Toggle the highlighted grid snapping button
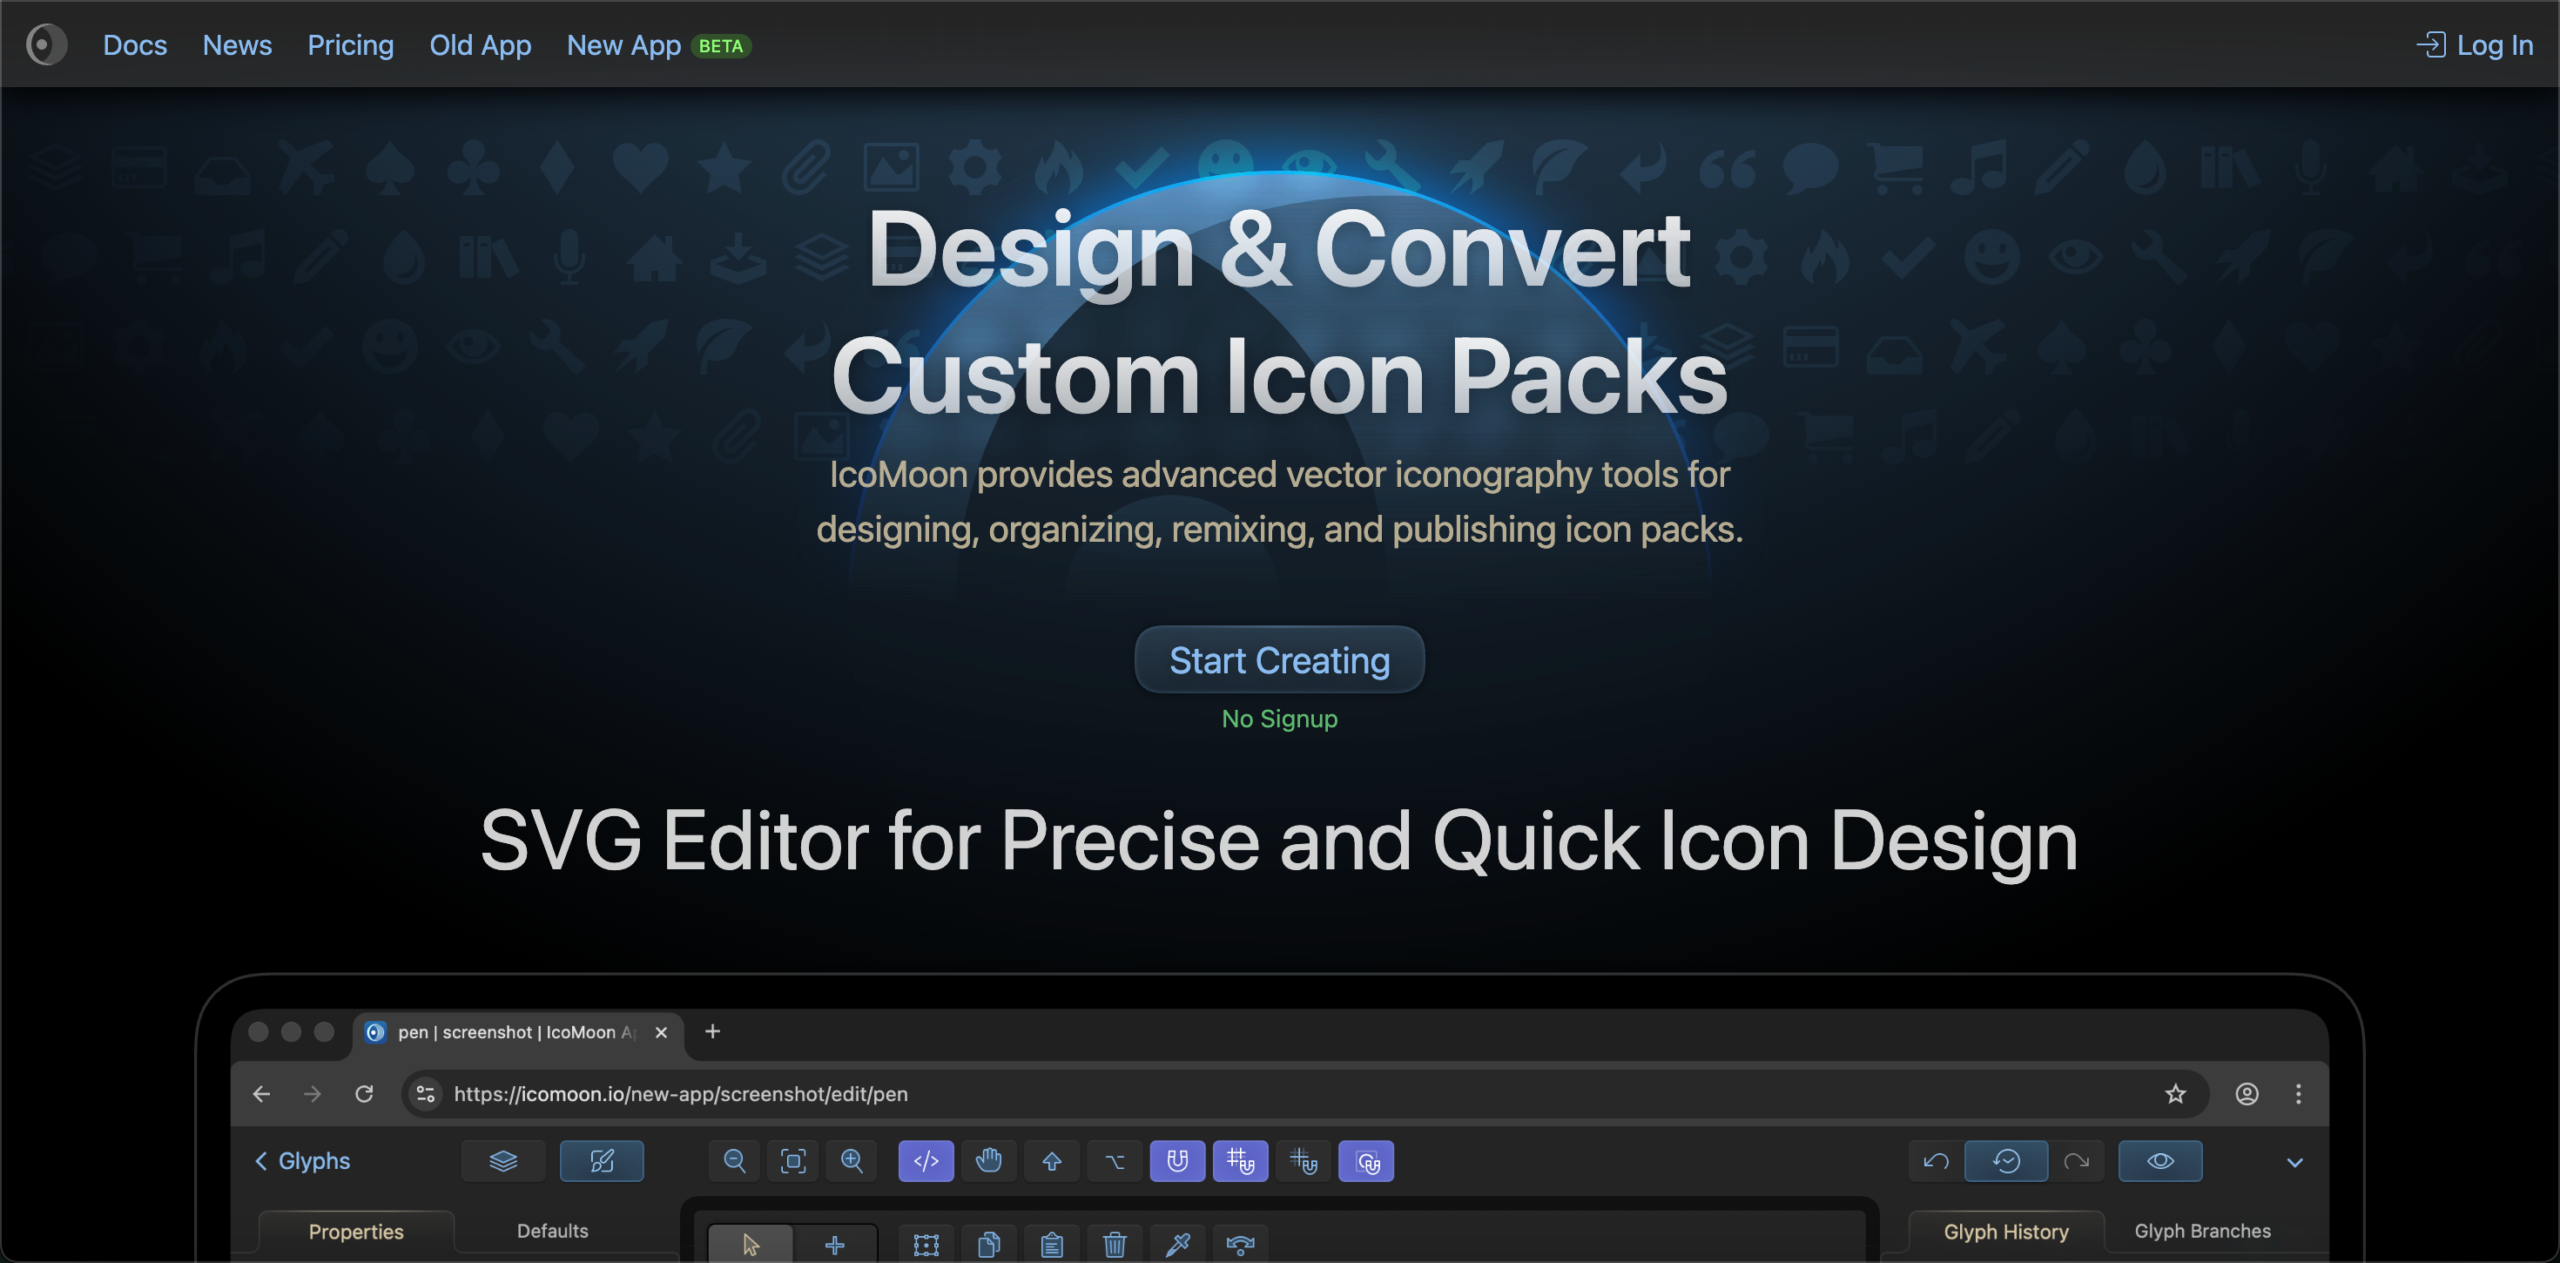Viewport: 2560px width, 1263px height. pos(1241,1161)
